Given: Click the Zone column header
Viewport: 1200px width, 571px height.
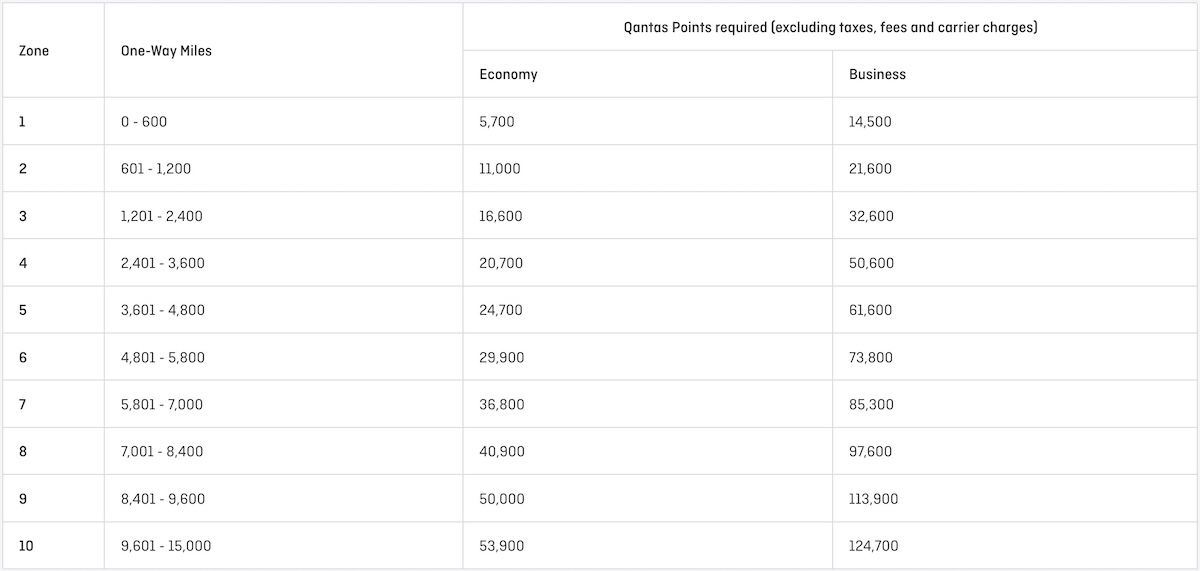Looking at the screenshot, I should [34, 50].
